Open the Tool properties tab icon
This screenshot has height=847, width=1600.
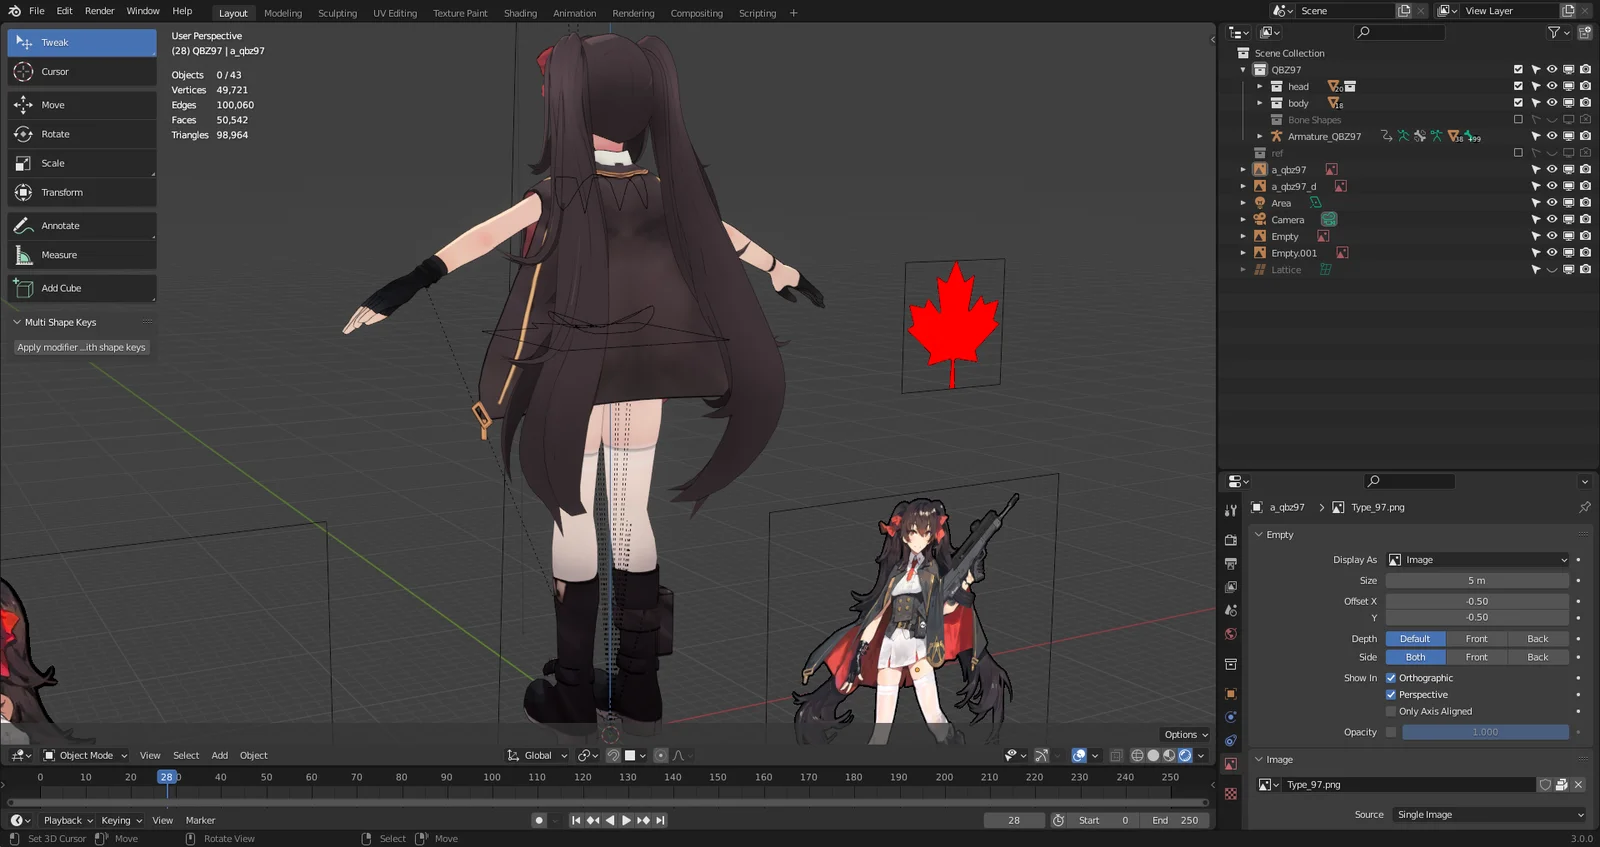(1231, 510)
